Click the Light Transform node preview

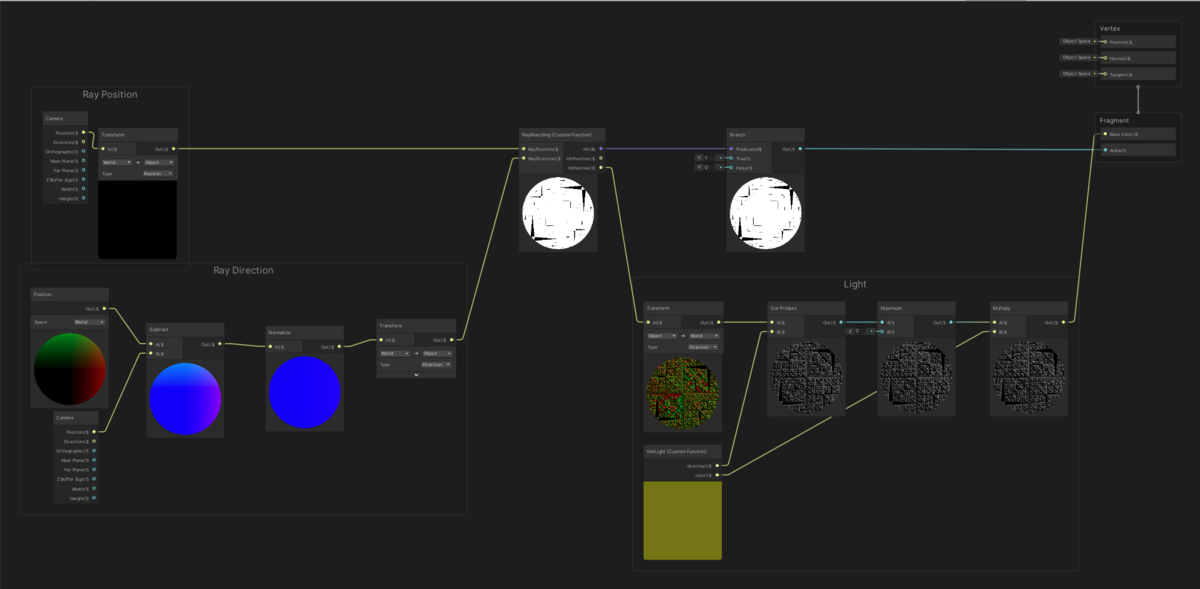point(682,393)
